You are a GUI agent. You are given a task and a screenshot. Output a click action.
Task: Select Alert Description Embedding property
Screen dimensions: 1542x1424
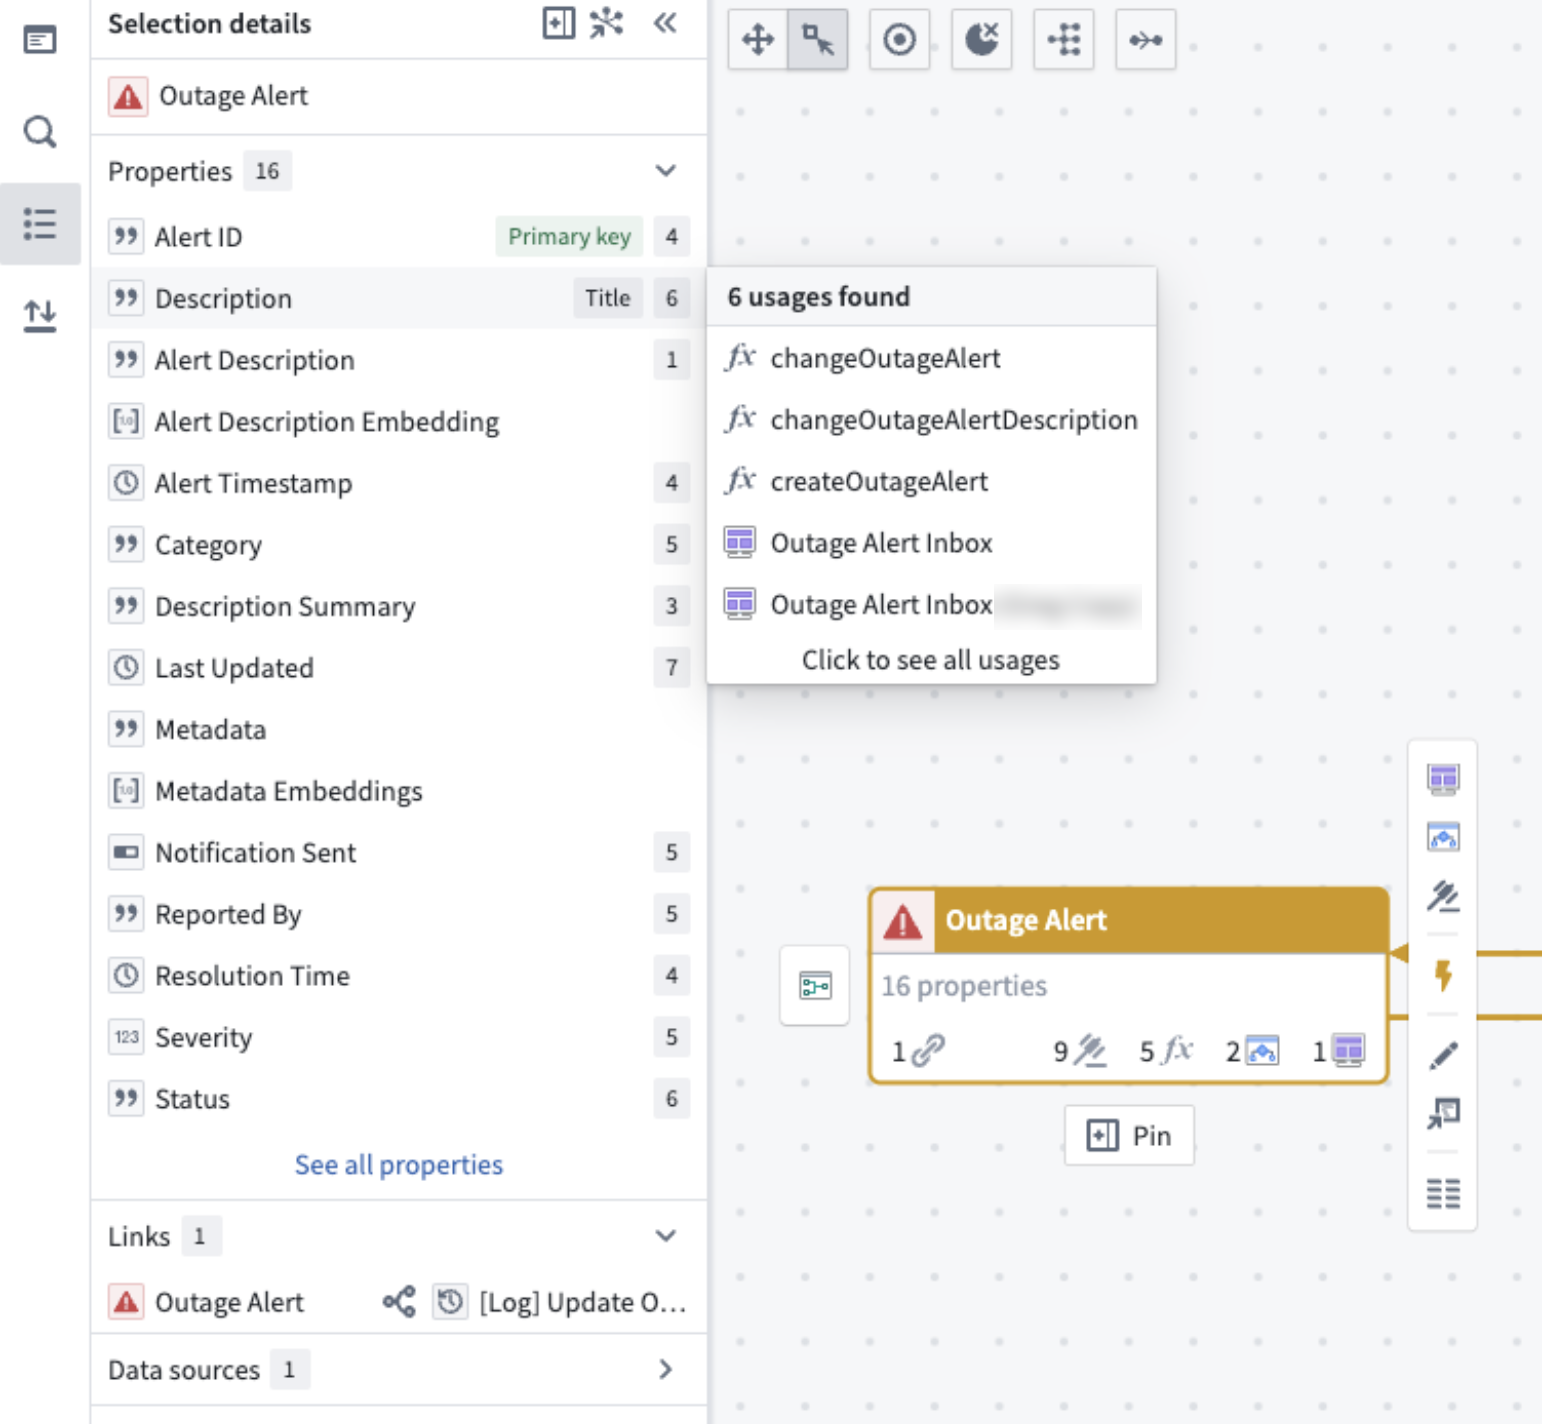coord(399,422)
